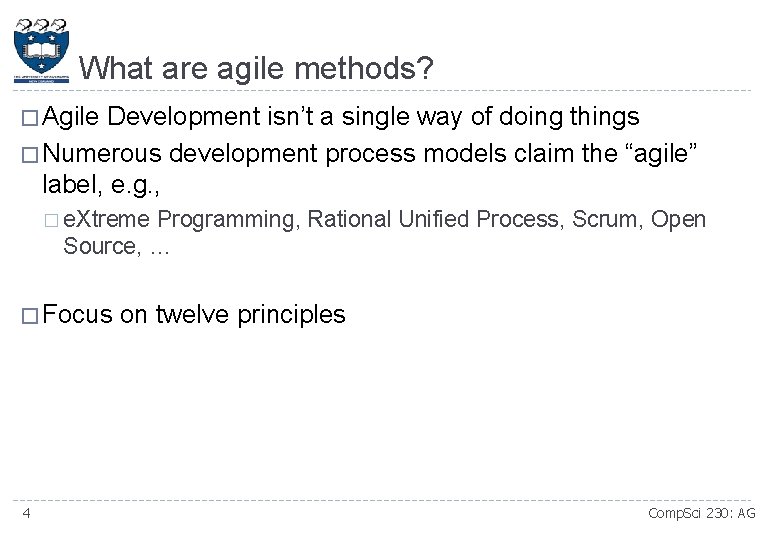This screenshot has width=780, height=540.
Task: Click the dashed line below the title
Action: click(400, 91)
